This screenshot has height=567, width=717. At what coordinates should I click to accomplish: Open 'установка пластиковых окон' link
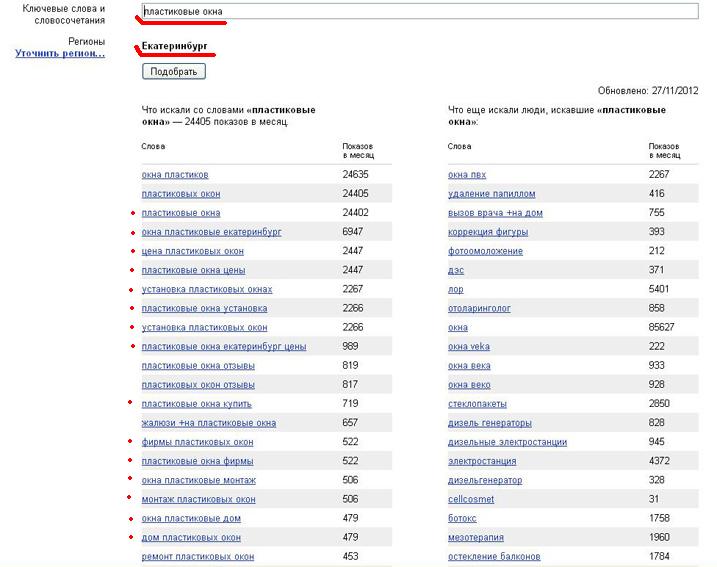tap(204, 328)
